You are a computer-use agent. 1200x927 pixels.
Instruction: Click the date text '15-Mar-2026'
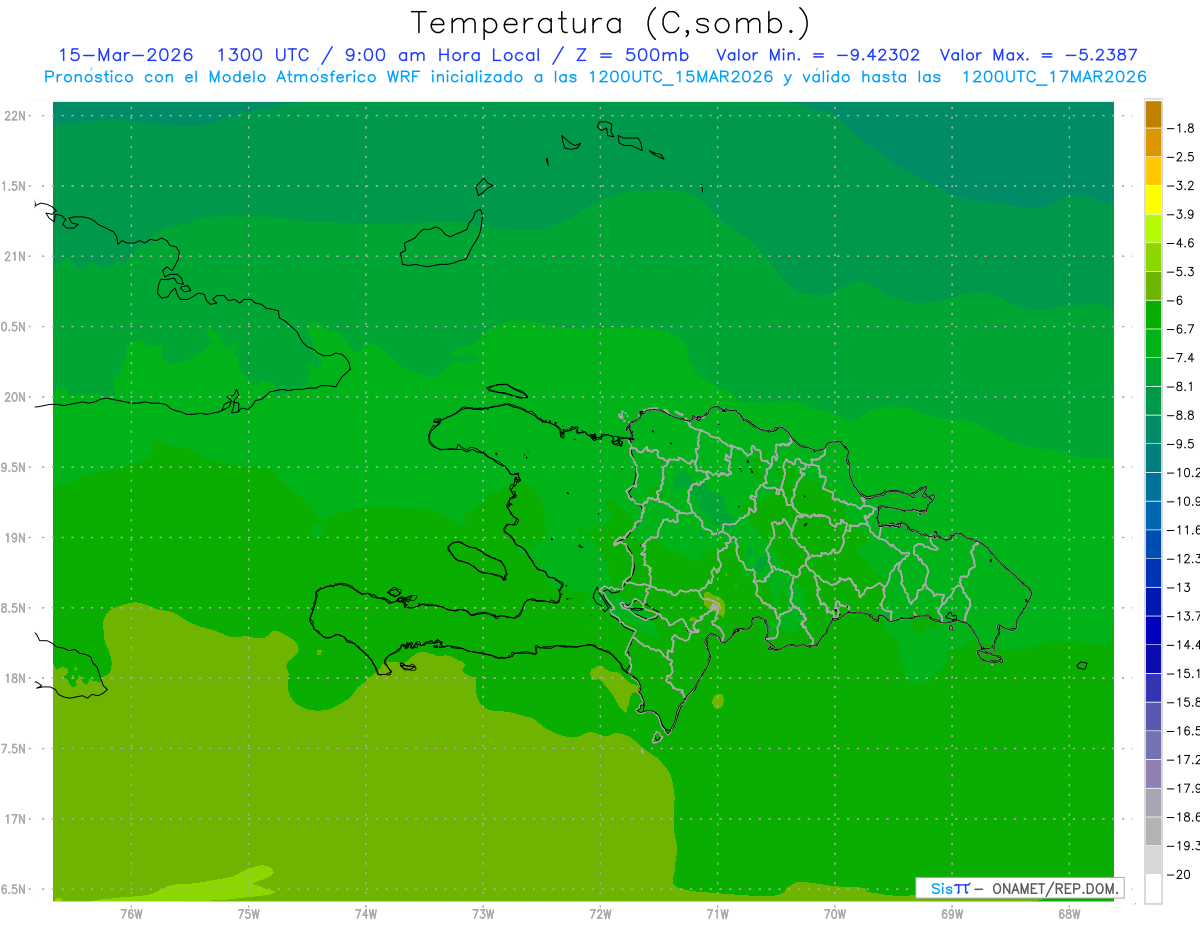tap(126, 55)
